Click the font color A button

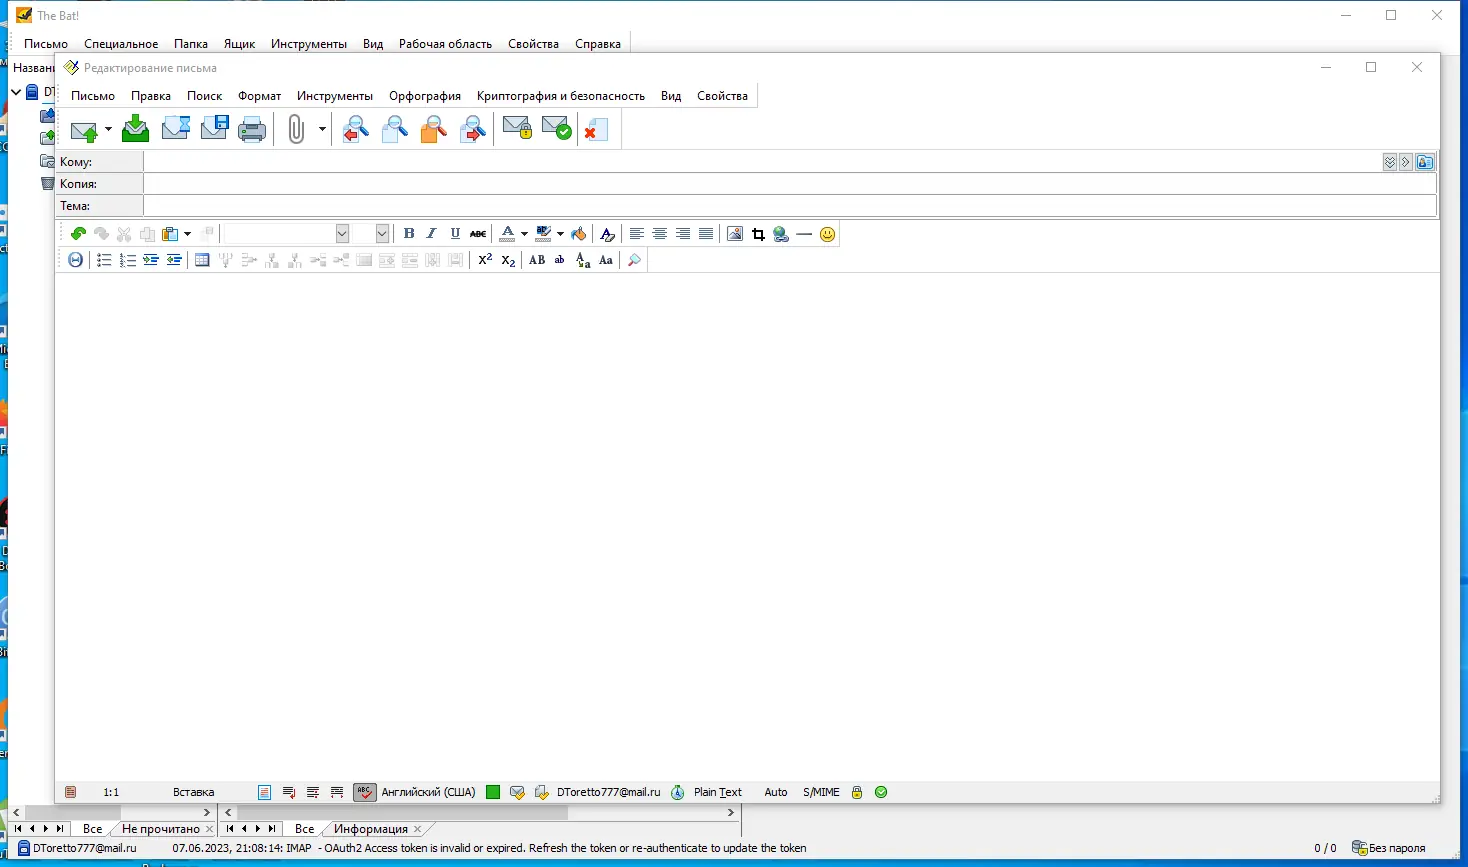click(x=507, y=234)
